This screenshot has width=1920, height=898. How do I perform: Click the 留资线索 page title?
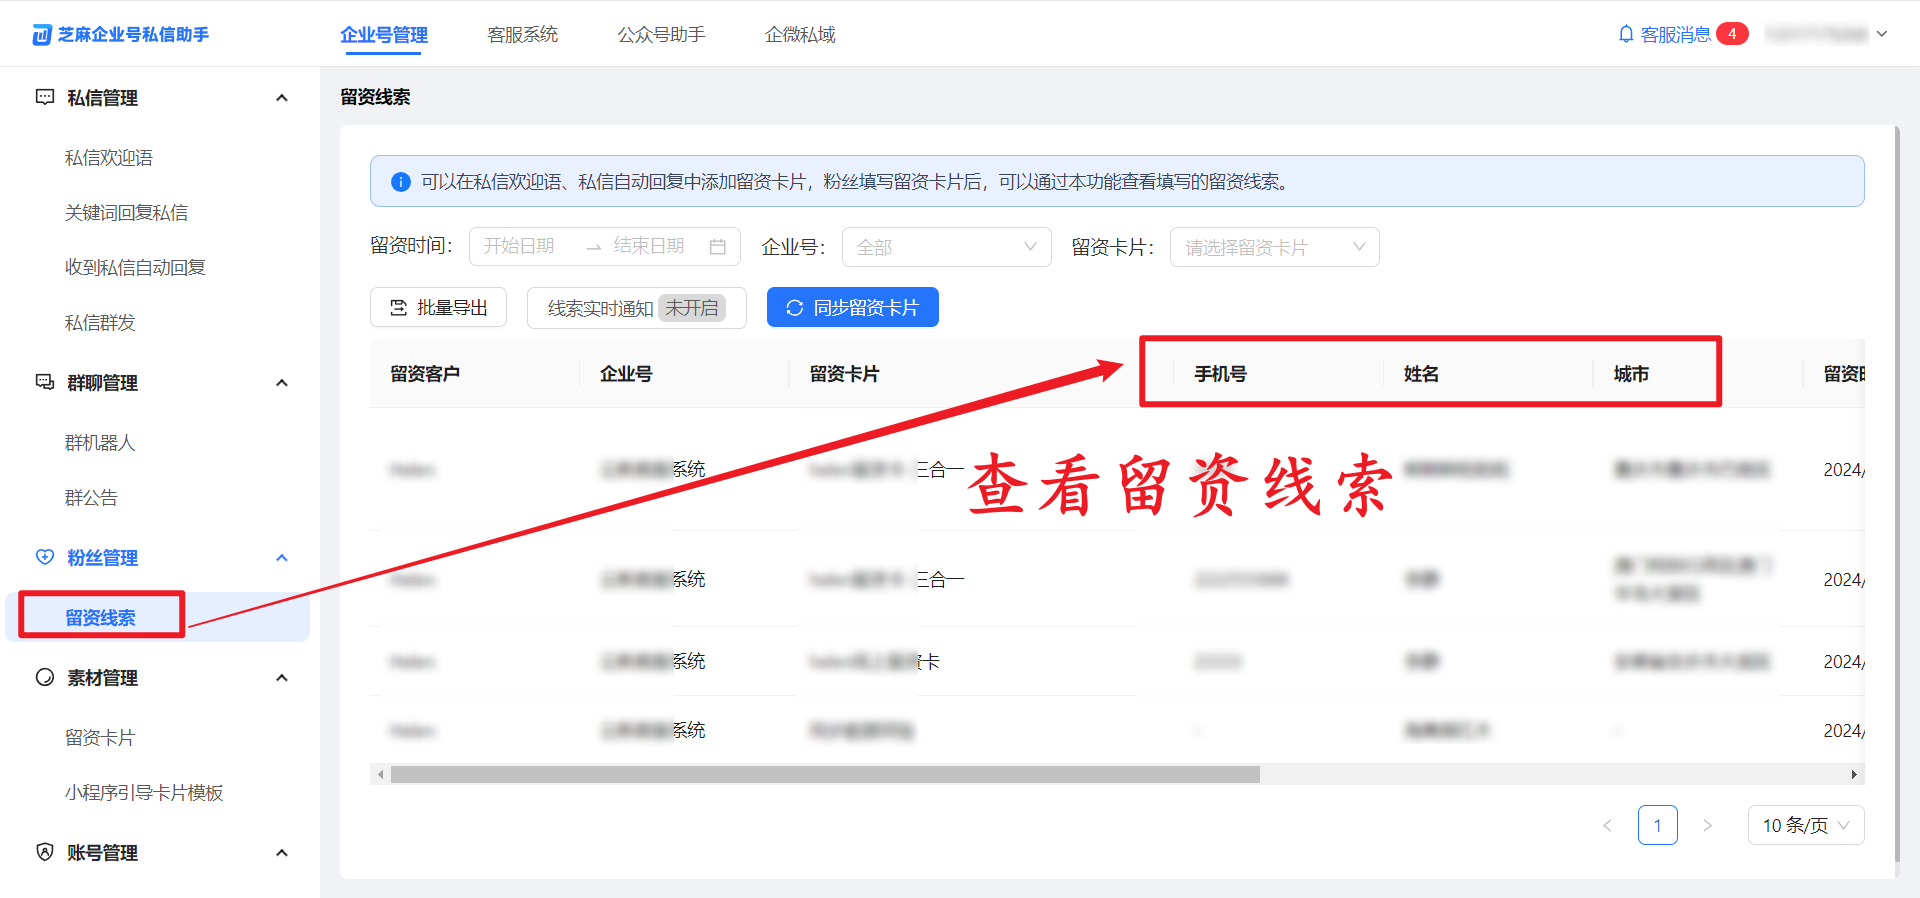[x=375, y=97]
